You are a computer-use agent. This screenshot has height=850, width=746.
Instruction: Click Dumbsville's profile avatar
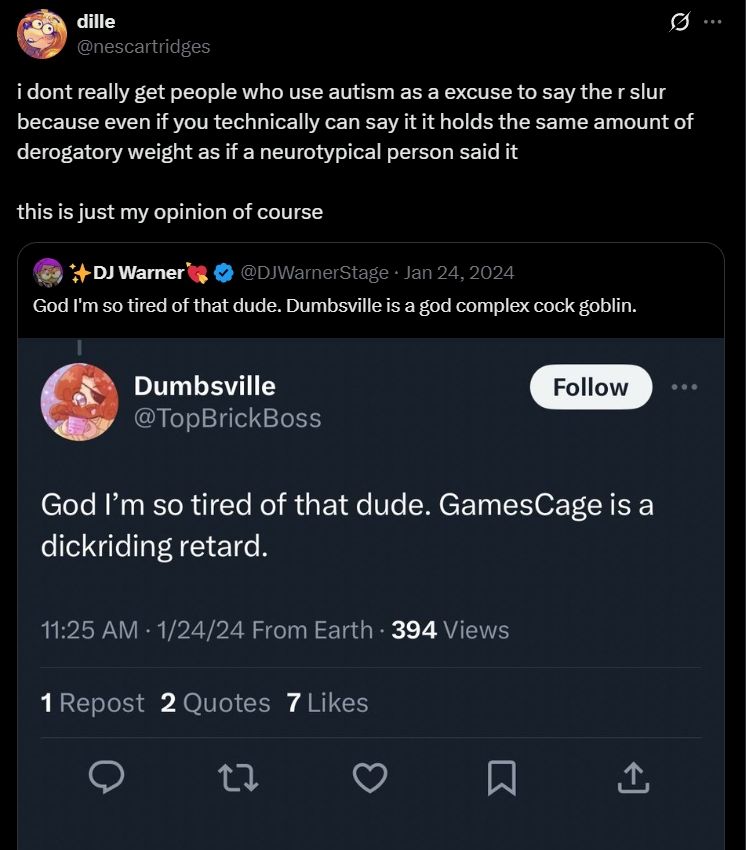79,401
